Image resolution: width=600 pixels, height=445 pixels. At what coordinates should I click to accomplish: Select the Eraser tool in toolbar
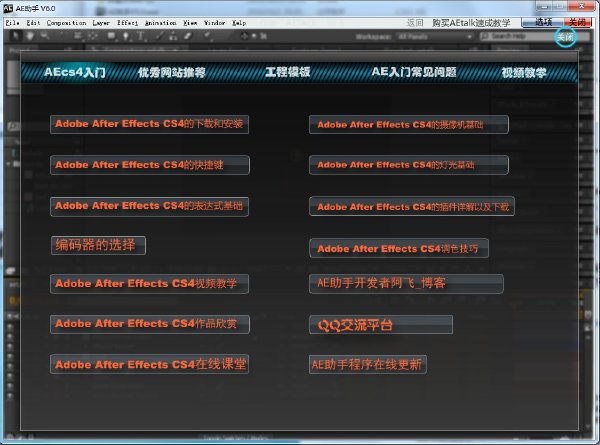point(188,36)
